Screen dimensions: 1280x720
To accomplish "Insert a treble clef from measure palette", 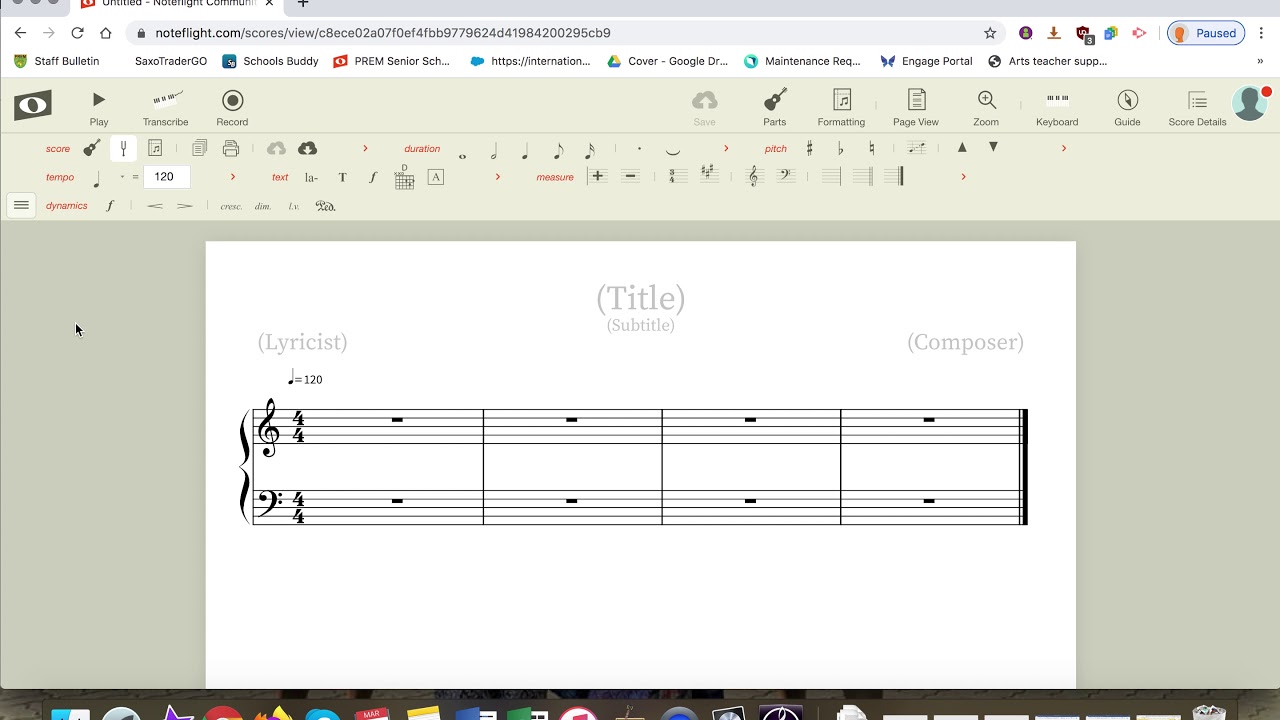I will pyautogui.click(x=754, y=176).
